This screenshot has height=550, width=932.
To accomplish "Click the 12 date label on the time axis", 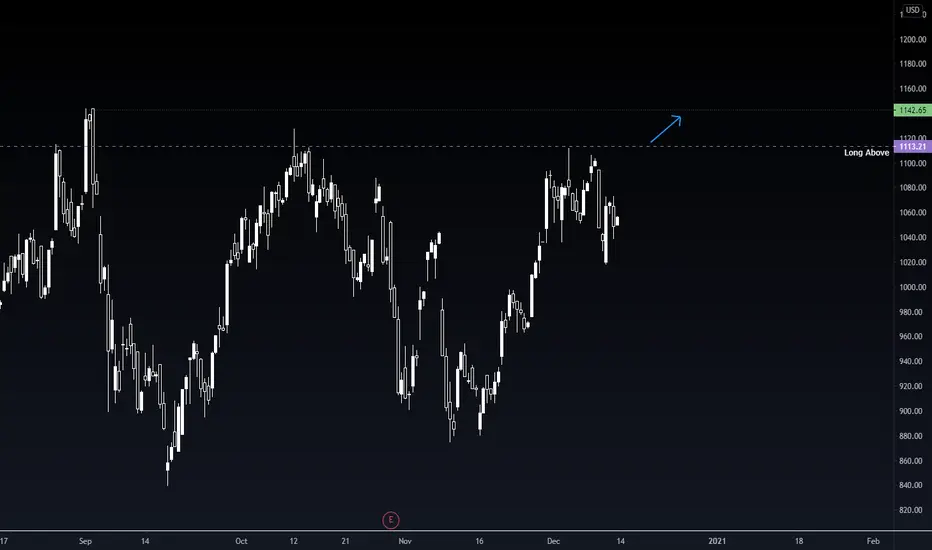I will click(x=294, y=541).
